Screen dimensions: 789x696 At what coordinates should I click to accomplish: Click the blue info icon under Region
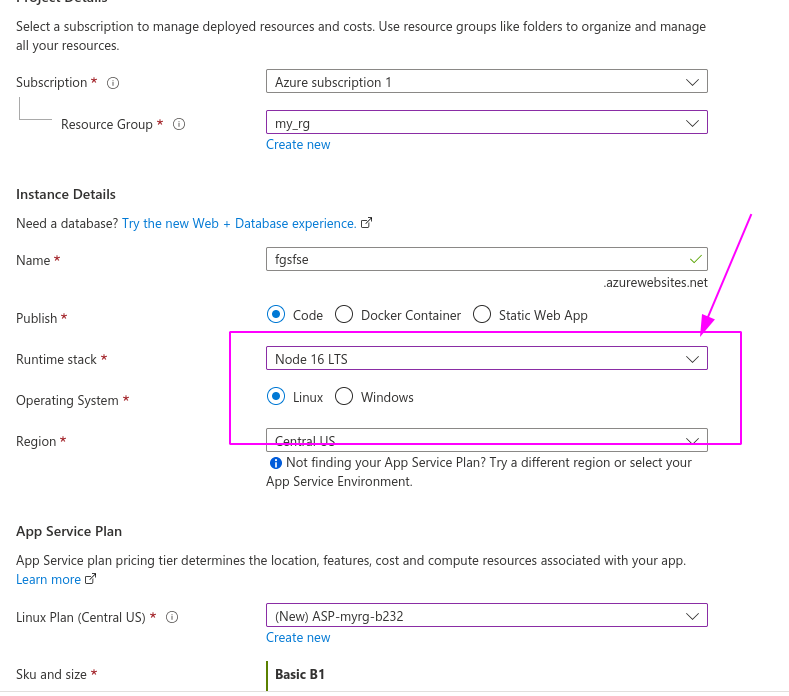(x=275, y=463)
